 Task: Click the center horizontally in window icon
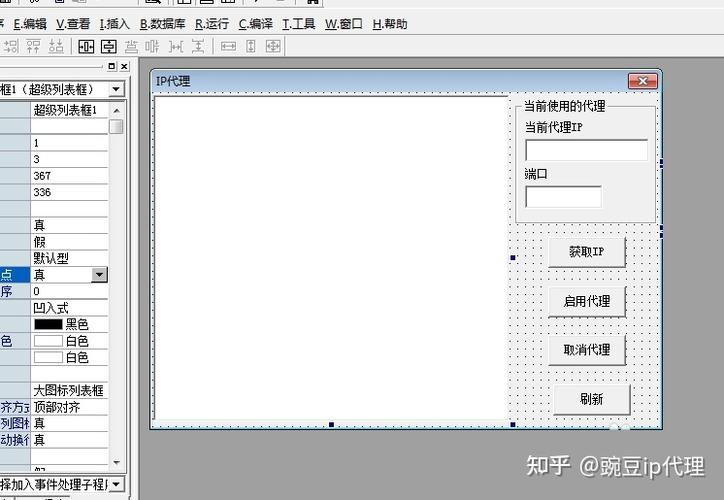point(86,46)
